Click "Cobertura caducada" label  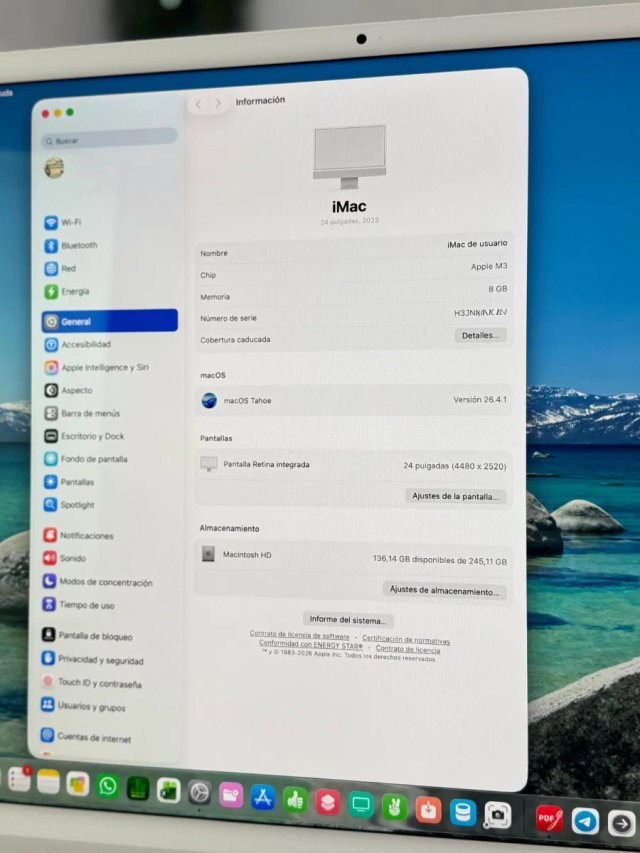pos(235,339)
